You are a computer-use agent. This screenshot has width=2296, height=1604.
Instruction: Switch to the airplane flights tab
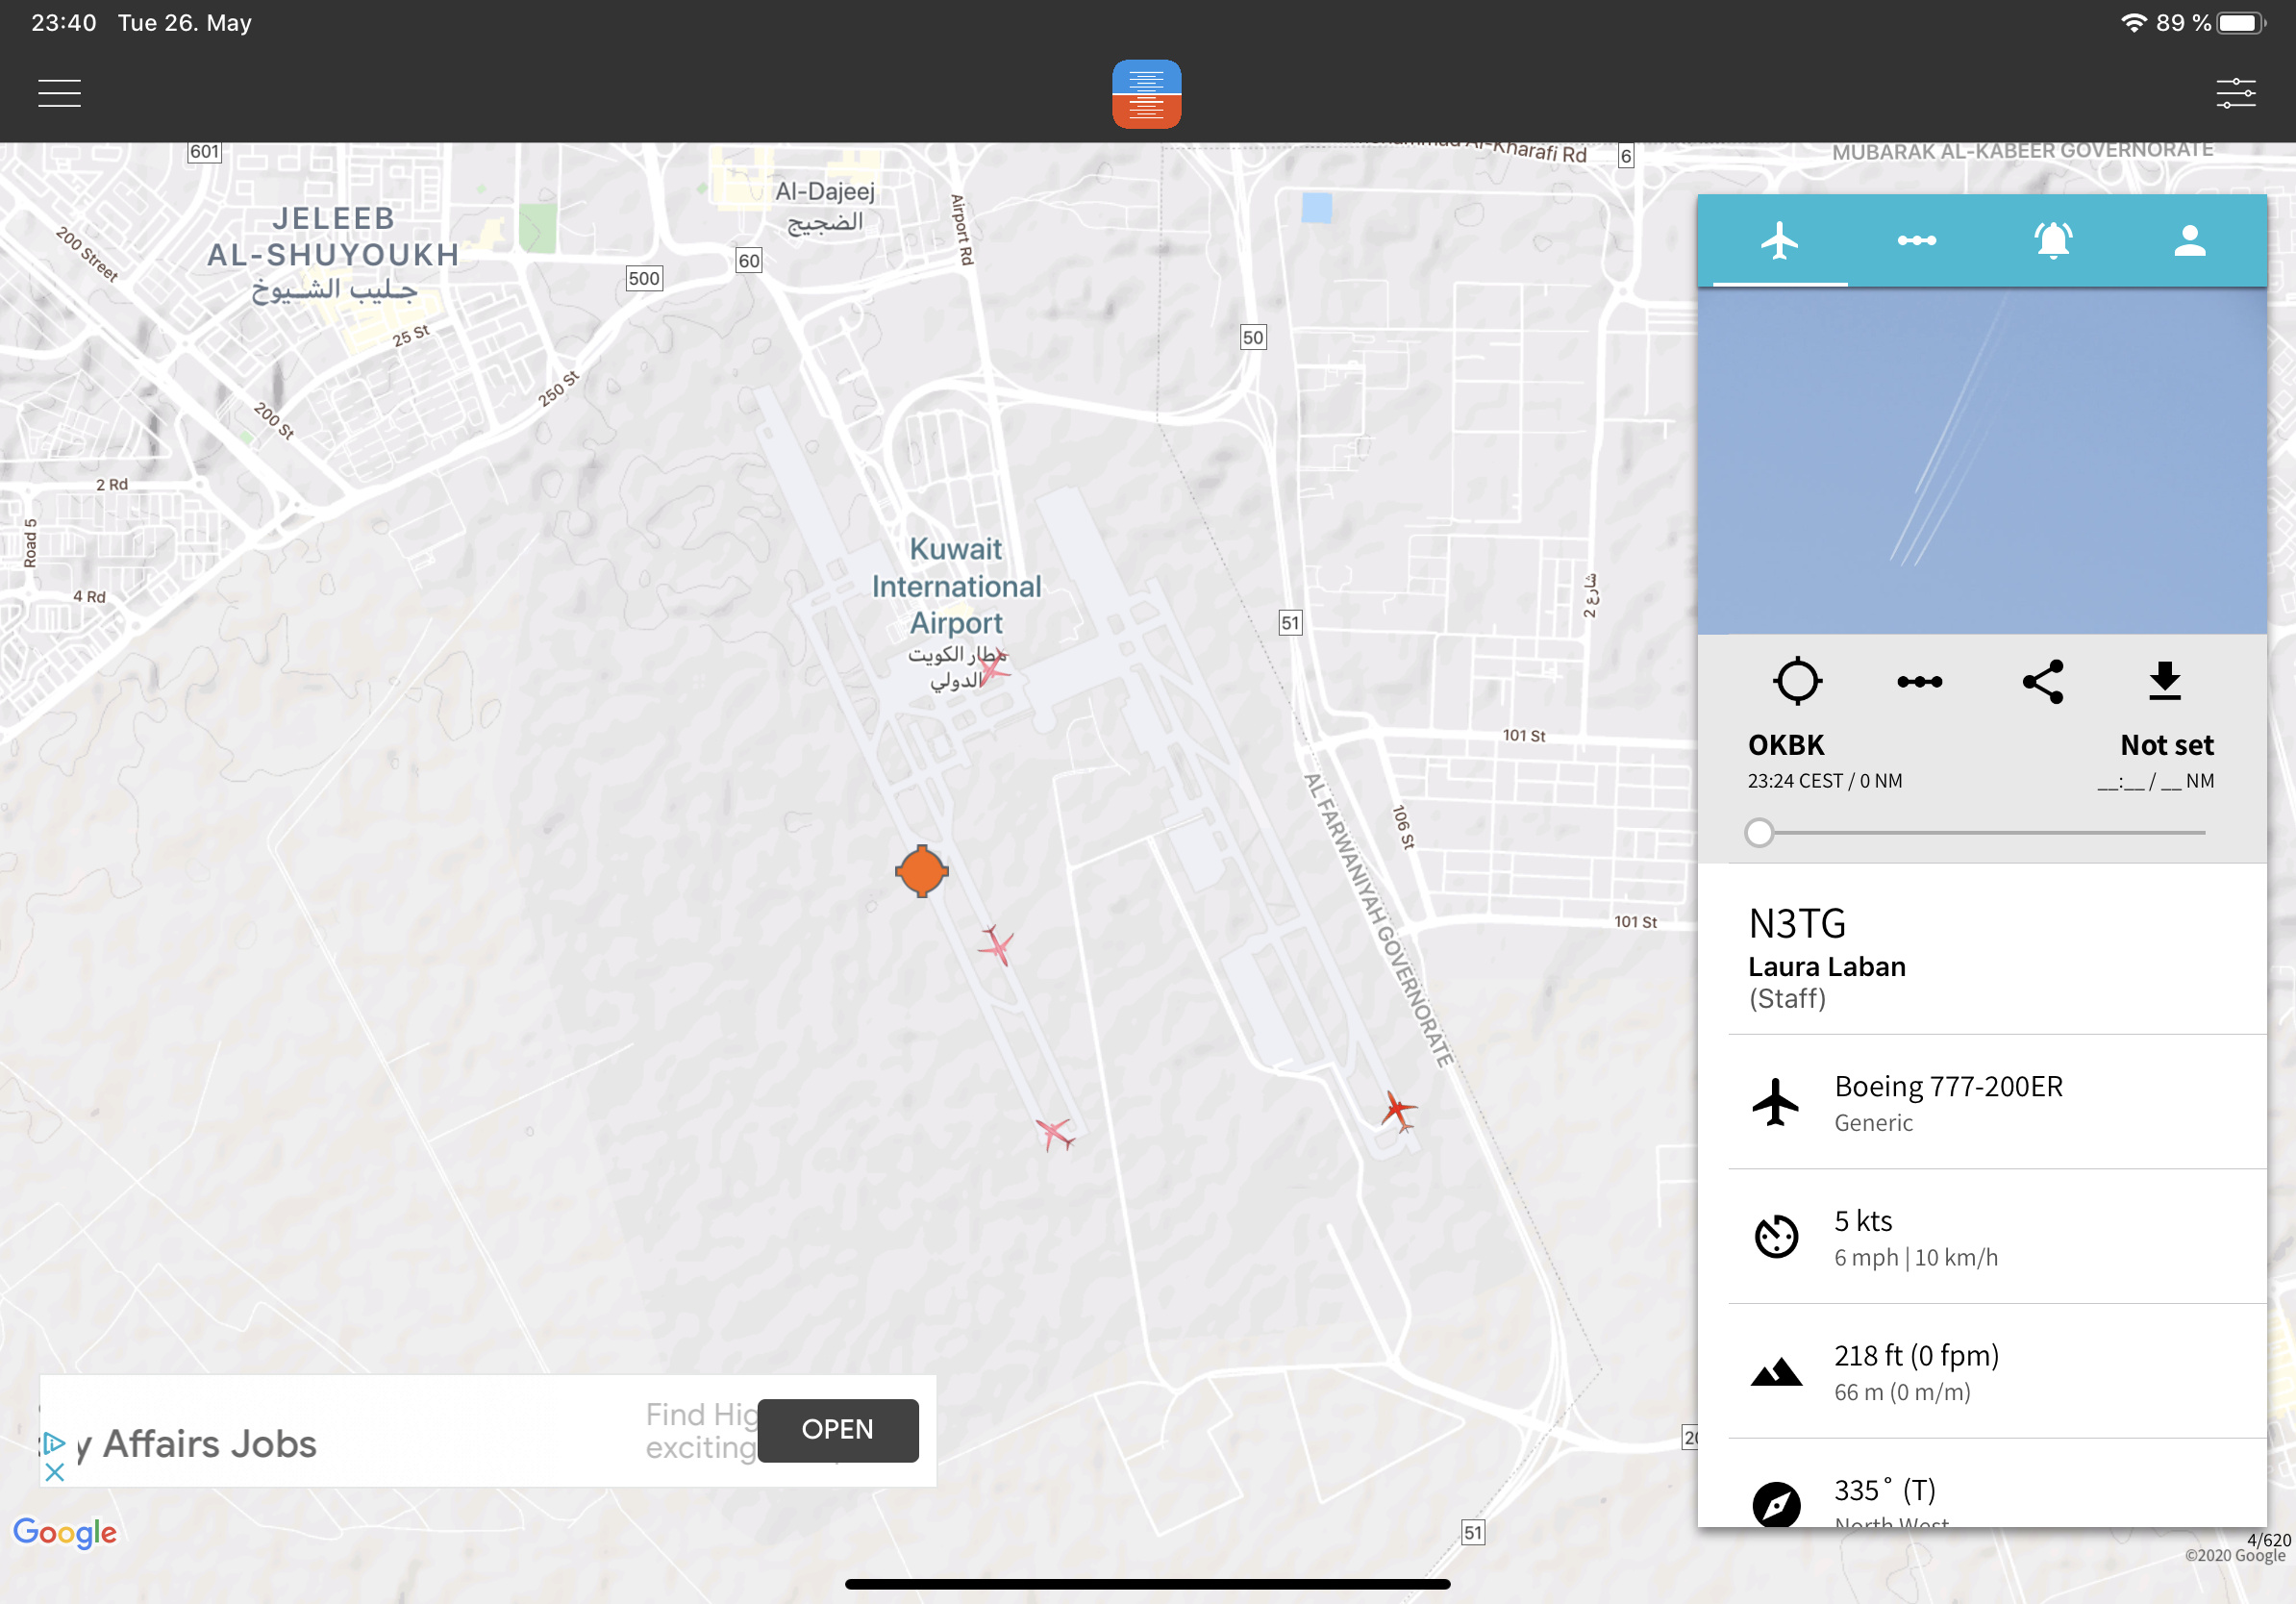1779,241
